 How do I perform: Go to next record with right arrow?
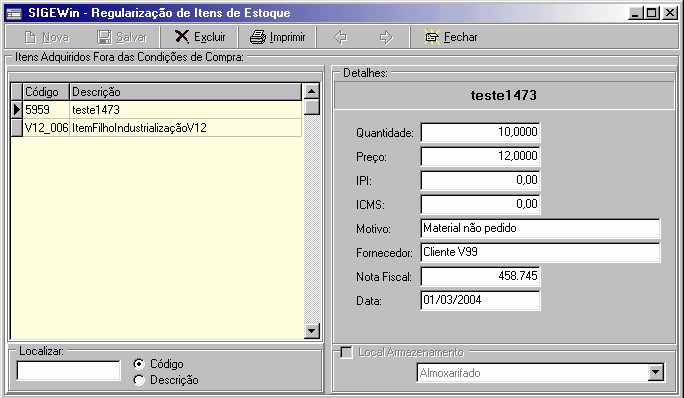[x=386, y=37]
